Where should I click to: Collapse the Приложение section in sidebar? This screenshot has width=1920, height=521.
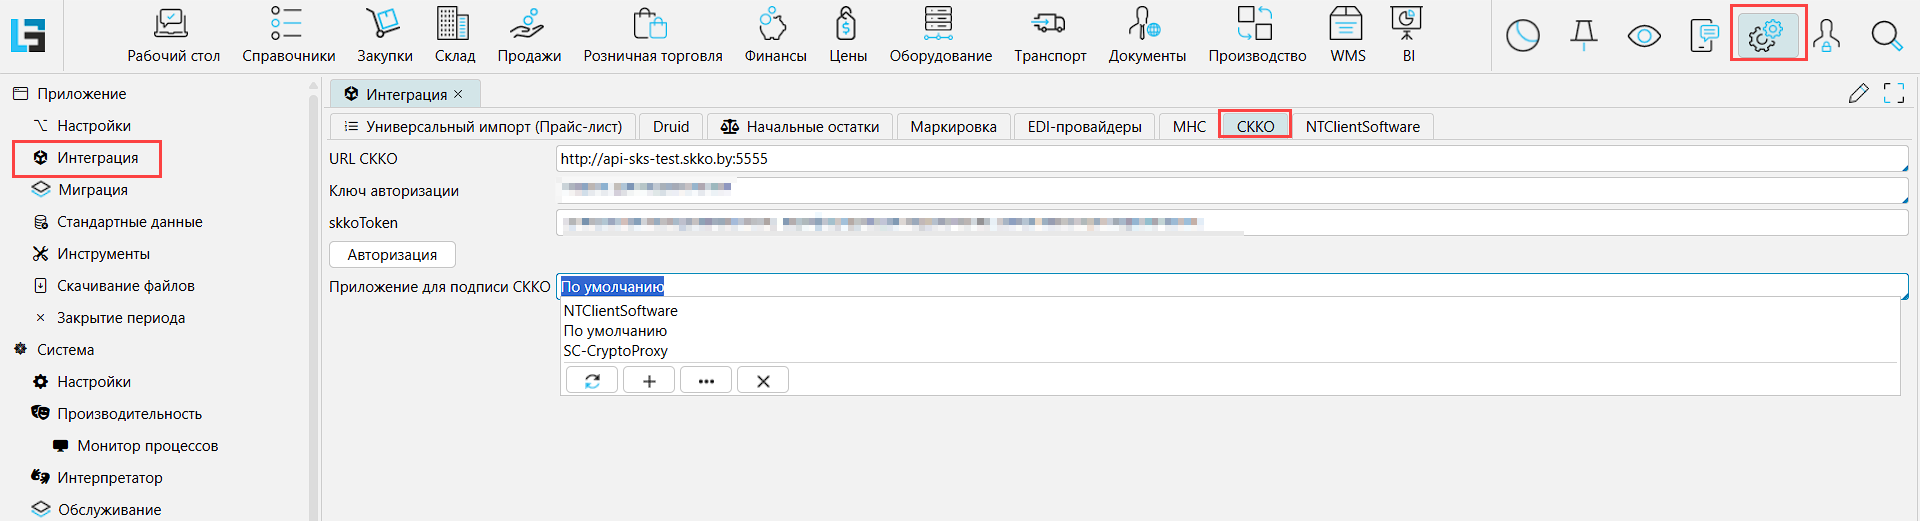[20, 94]
